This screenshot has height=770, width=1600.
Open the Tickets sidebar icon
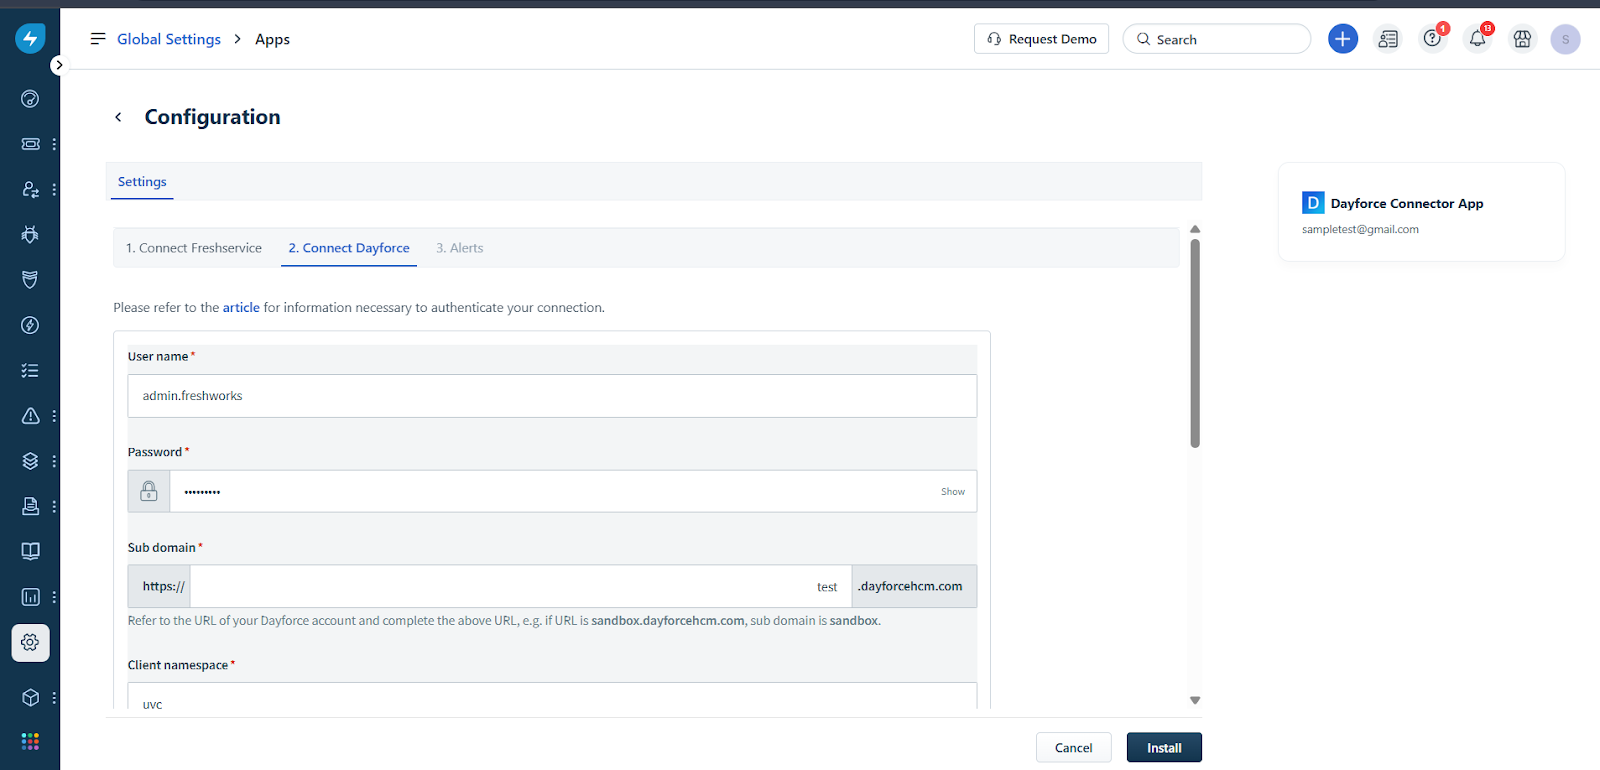[x=30, y=144]
